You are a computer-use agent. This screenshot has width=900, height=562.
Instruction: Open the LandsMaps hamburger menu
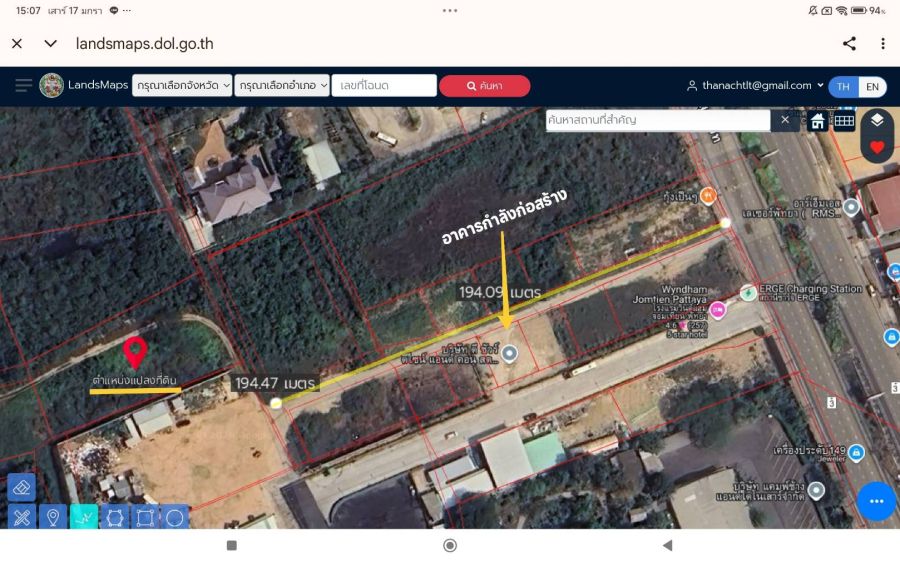pos(24,86)
